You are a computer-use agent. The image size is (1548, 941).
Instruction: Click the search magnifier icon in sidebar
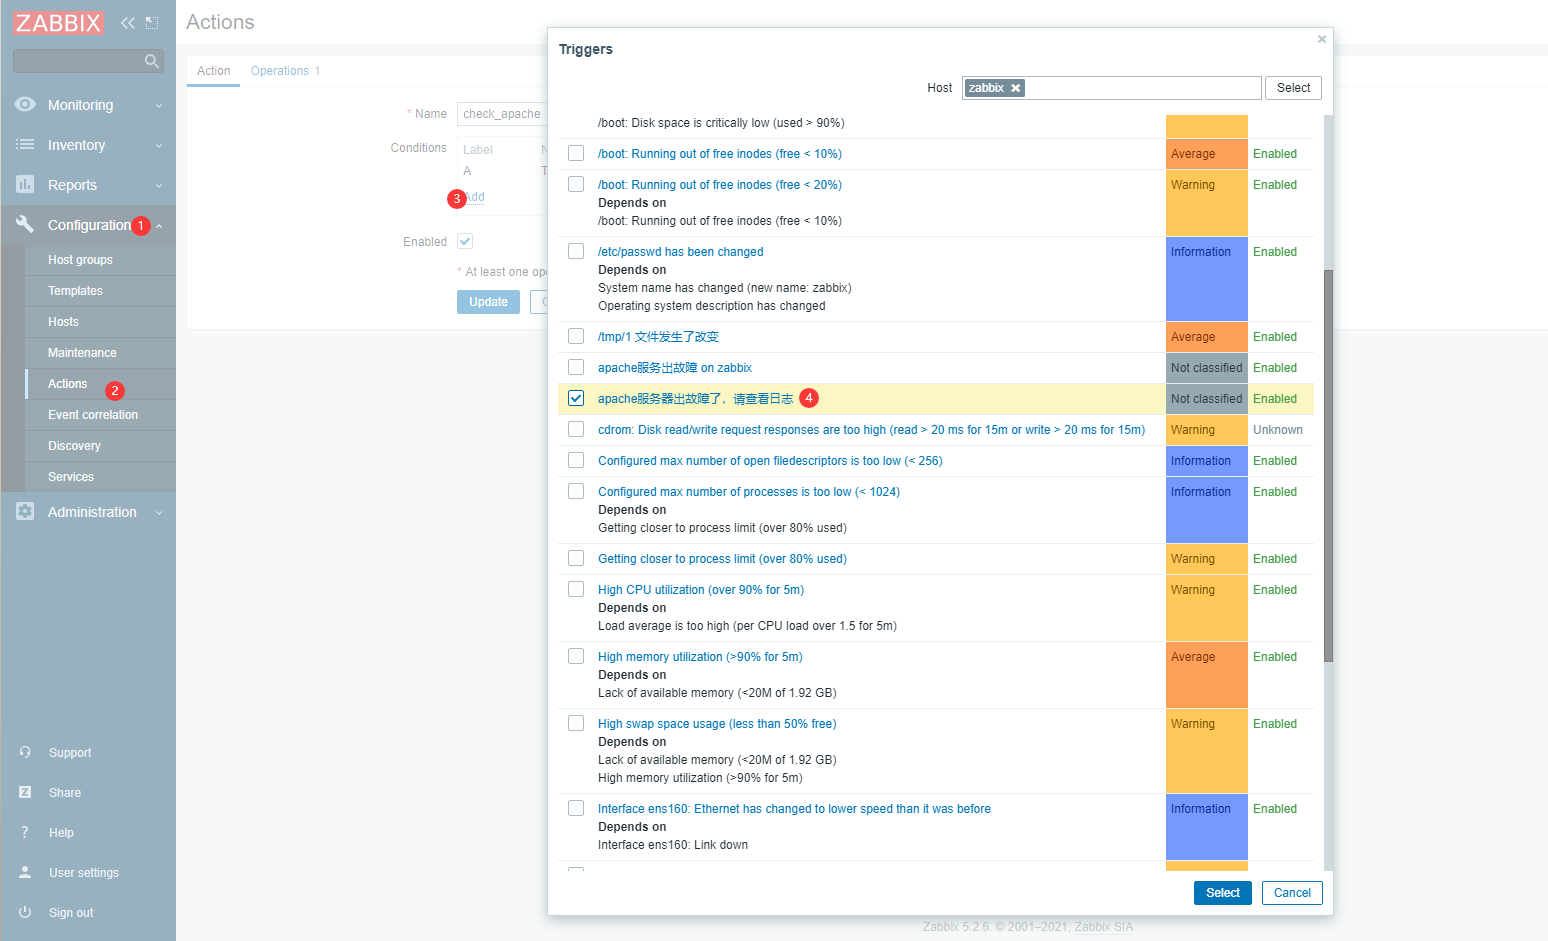click(x=152, y=61)
